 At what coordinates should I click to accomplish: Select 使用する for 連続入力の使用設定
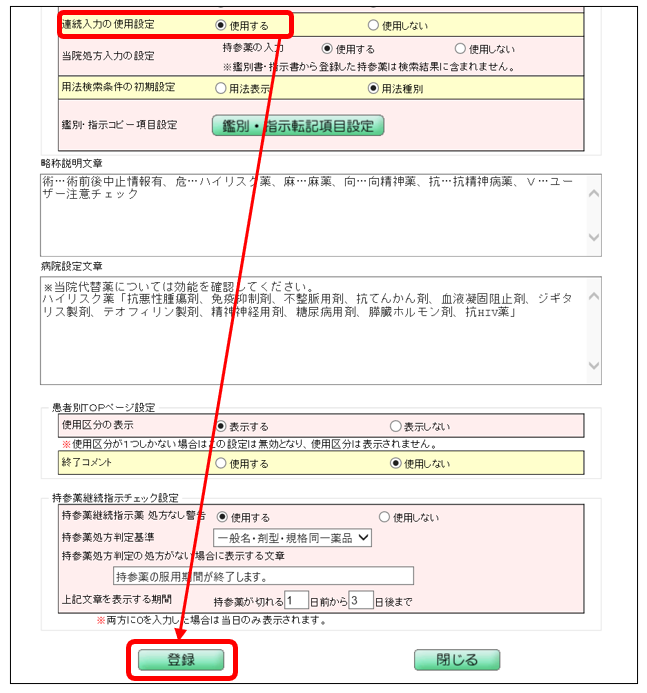[221, 24]
